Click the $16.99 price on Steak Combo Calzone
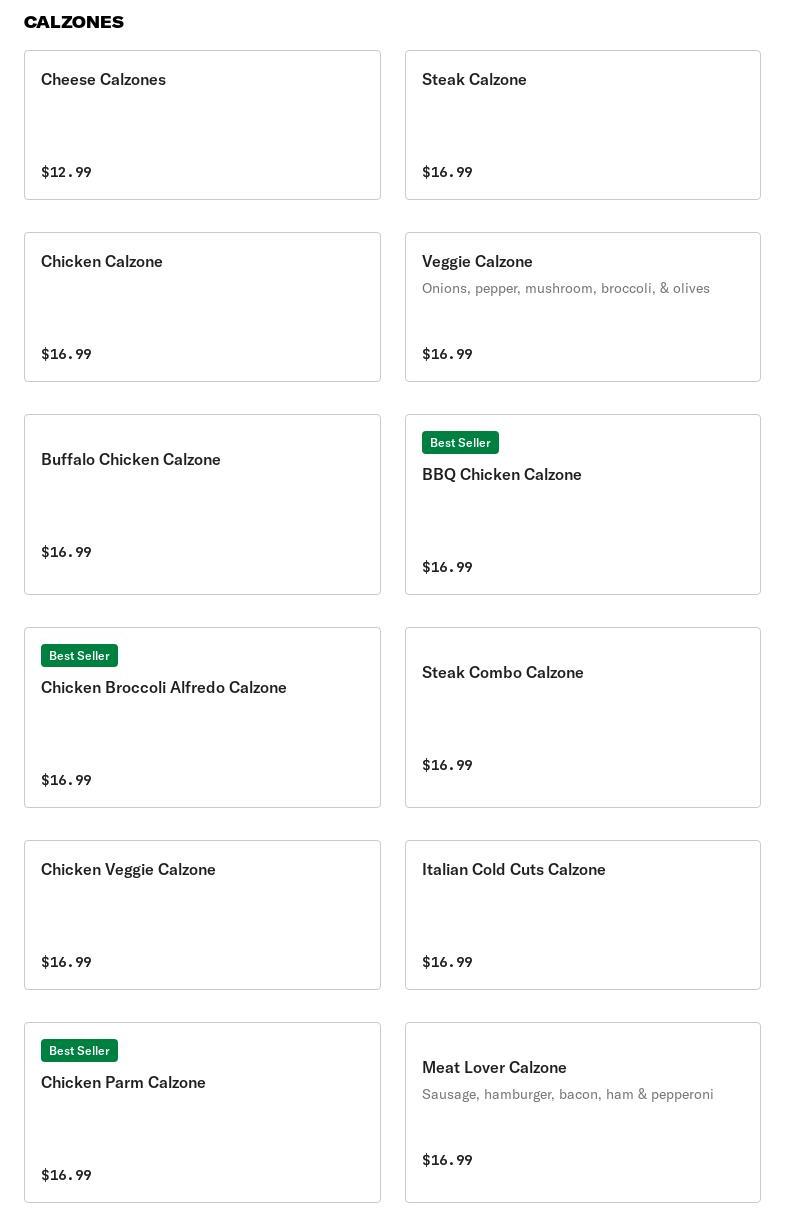This screenshot has height=1208, width=785. pos(447,765)
